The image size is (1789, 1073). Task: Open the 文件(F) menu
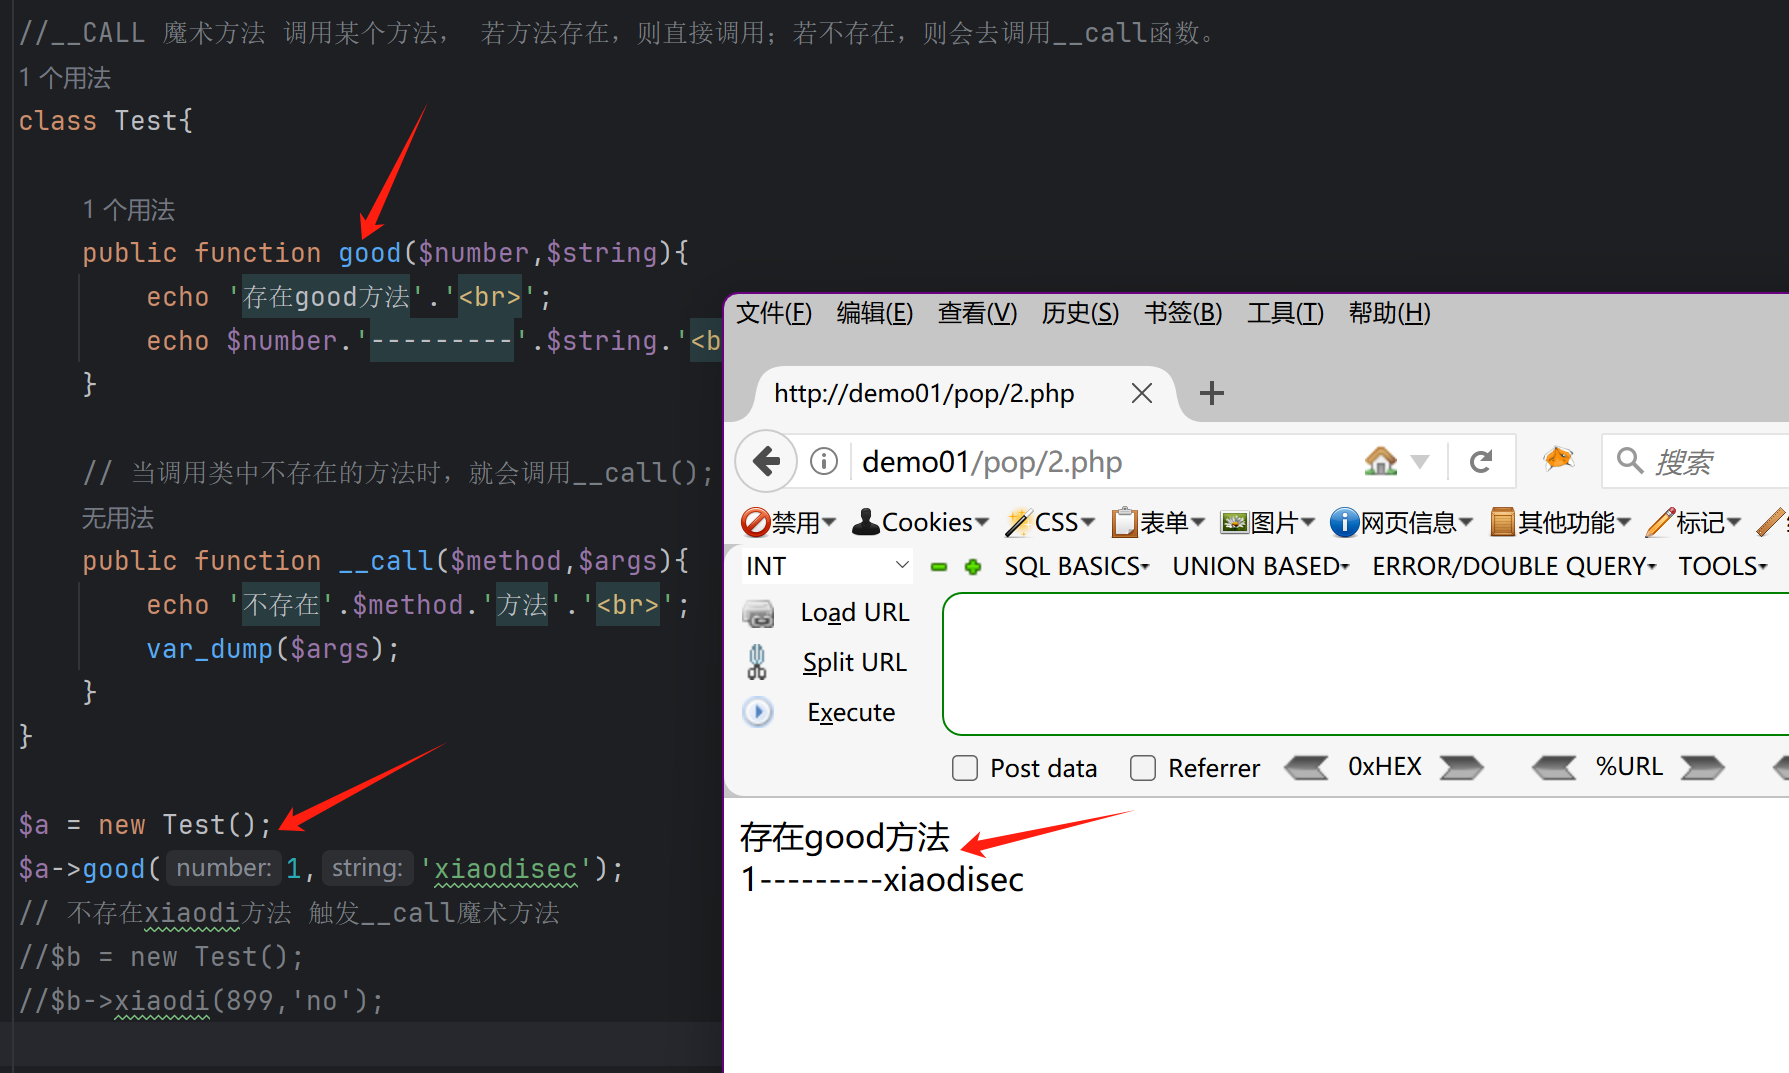[x=774, y=314]
